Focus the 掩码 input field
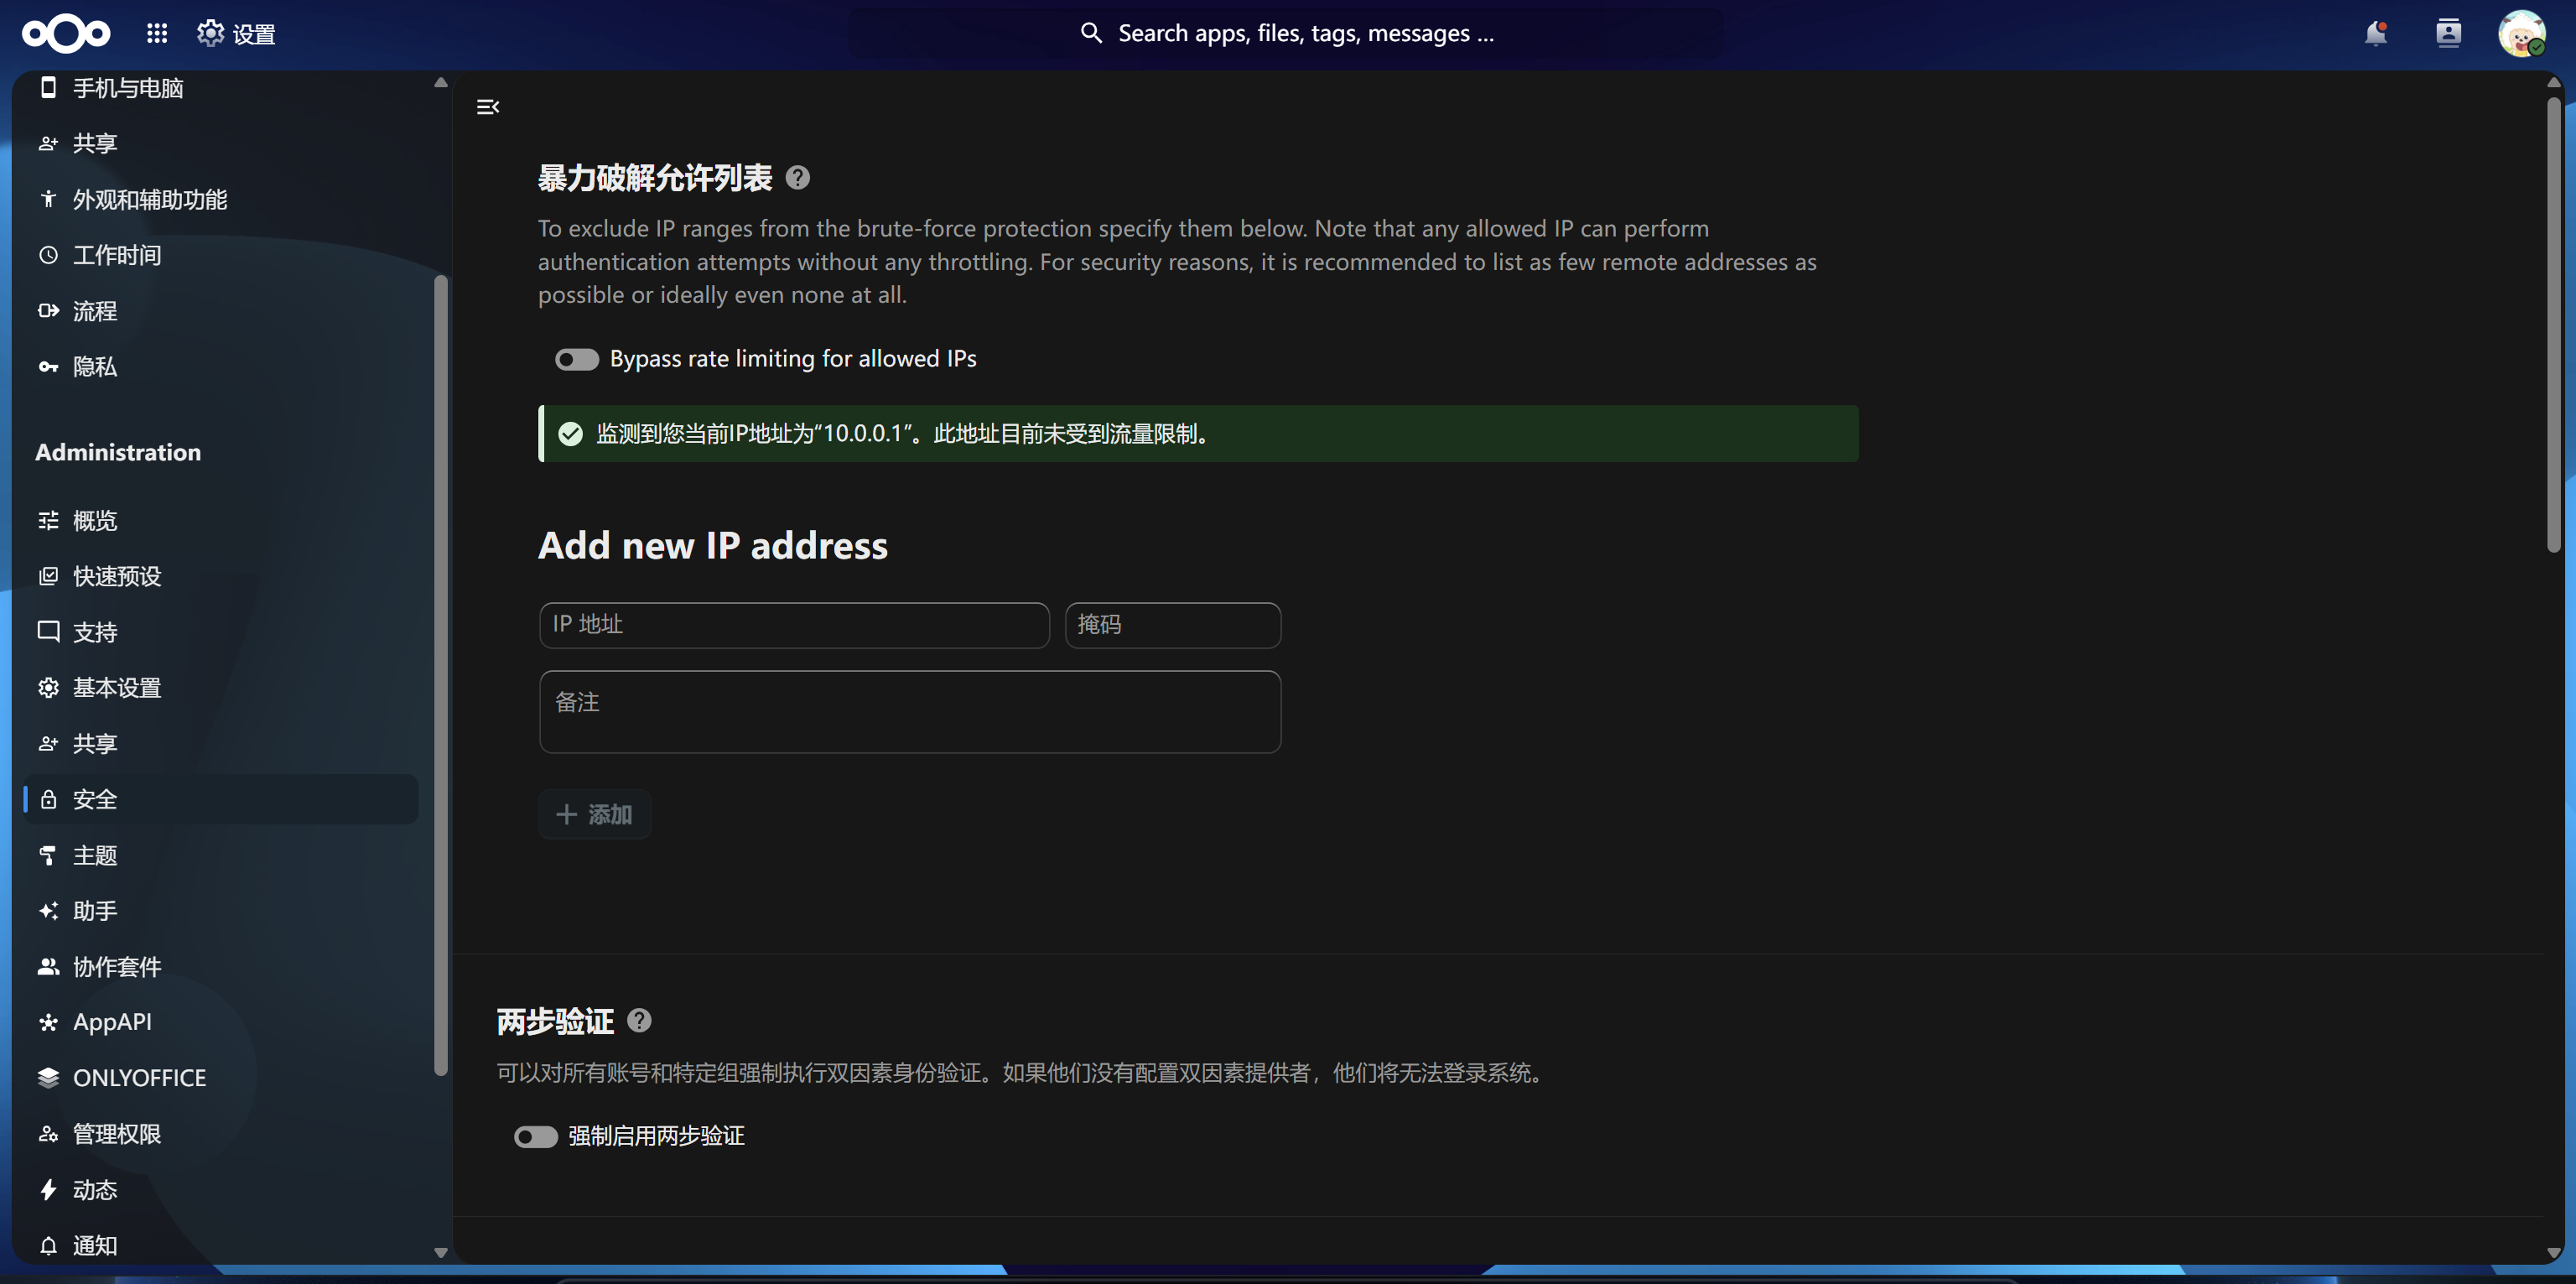Image resolution: width=2576 pixels, height=1284 pixels. pos(1172,625)
